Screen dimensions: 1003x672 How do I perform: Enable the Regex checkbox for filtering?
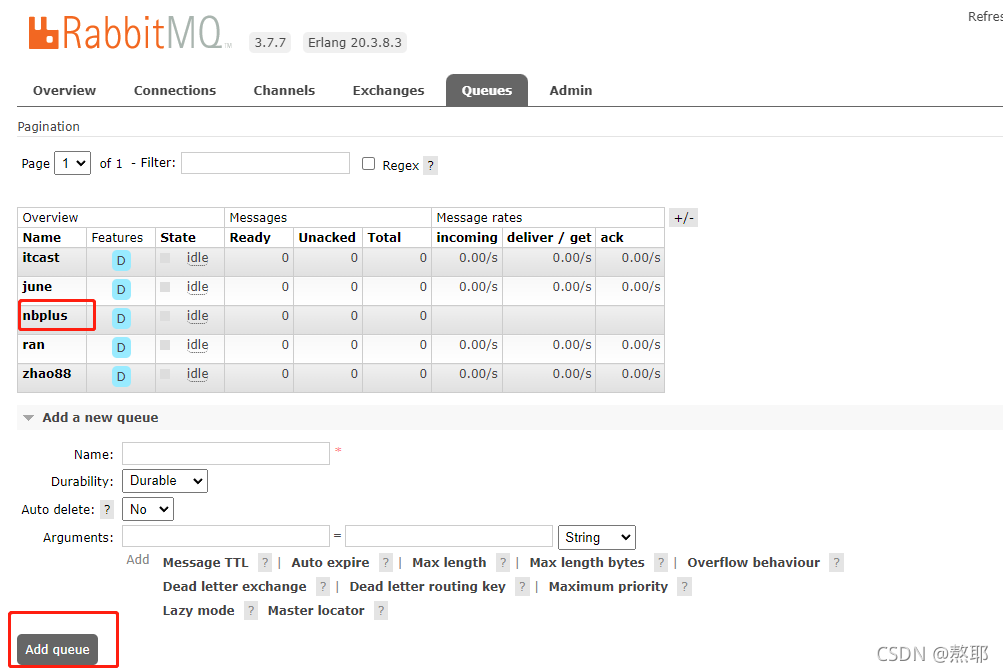point(368,164)
